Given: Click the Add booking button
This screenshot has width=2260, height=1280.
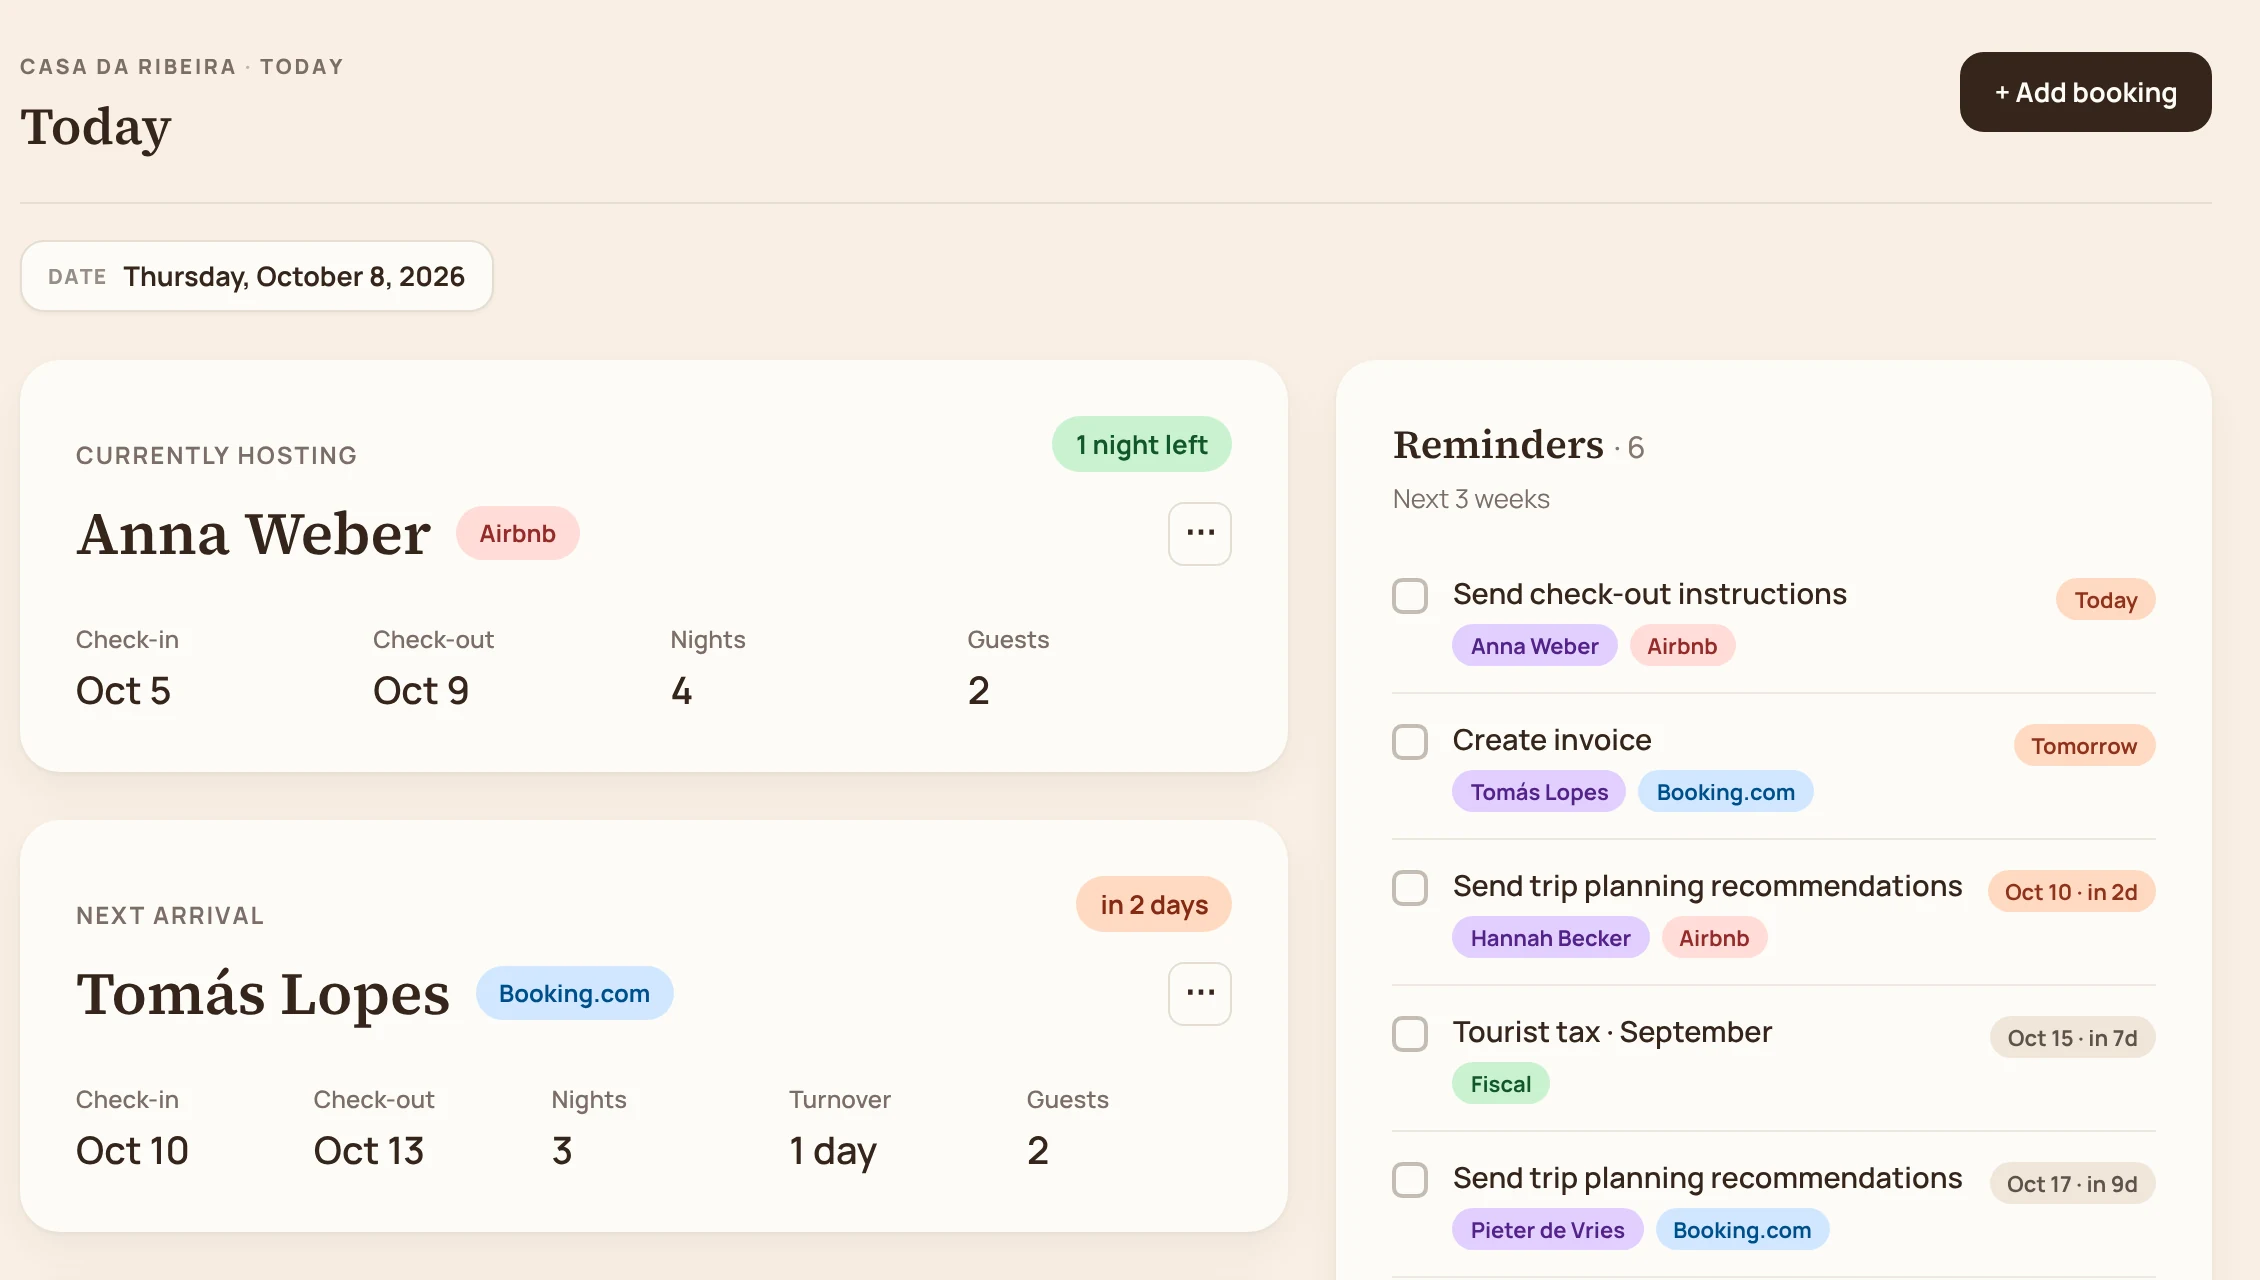Looking at the screenshot, I should (2085, 92).
